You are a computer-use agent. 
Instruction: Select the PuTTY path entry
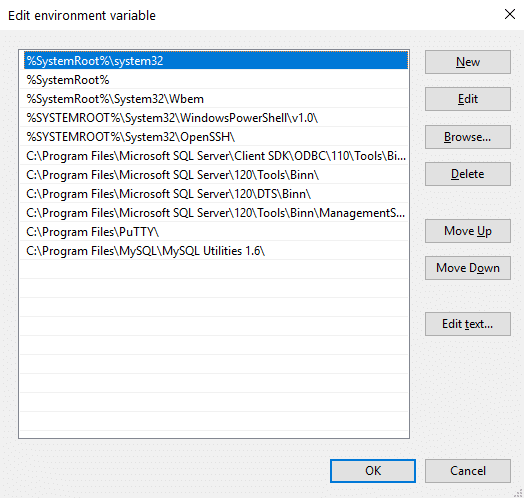pos(216,232)
